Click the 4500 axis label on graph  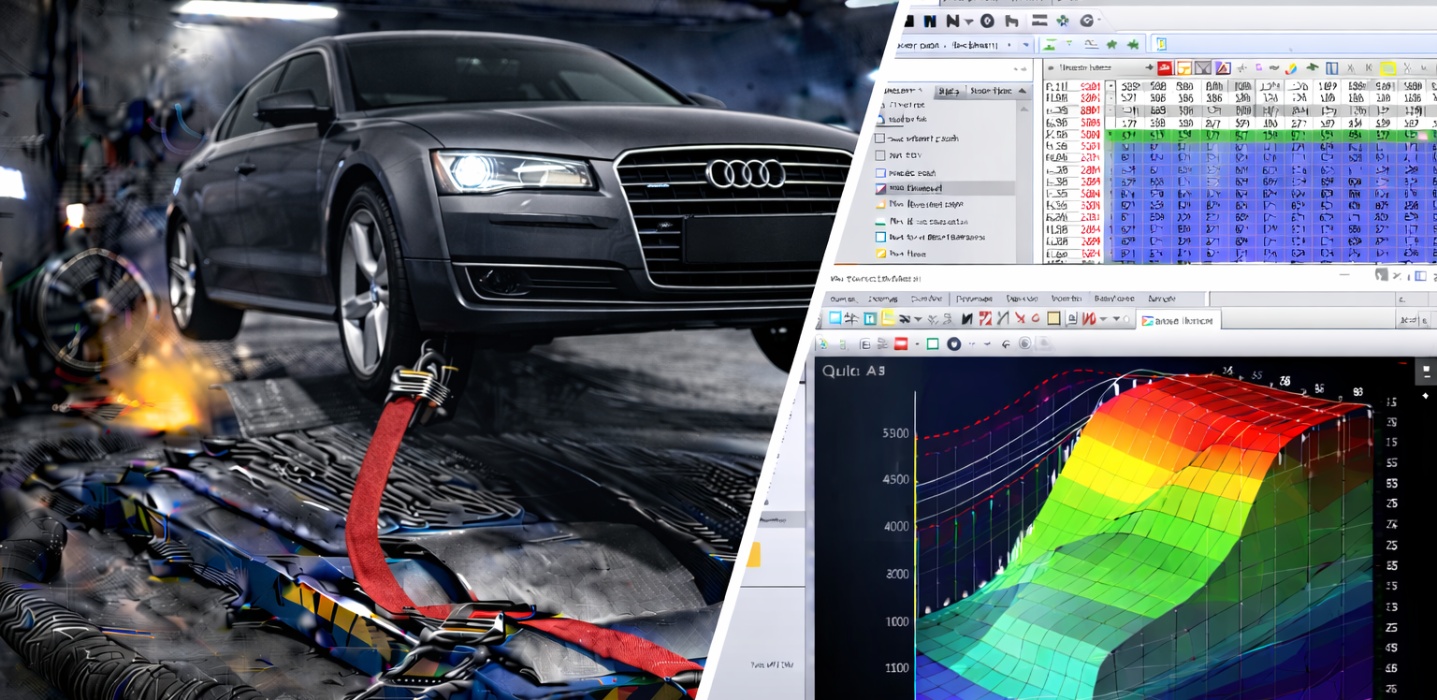tap(895, 479)
